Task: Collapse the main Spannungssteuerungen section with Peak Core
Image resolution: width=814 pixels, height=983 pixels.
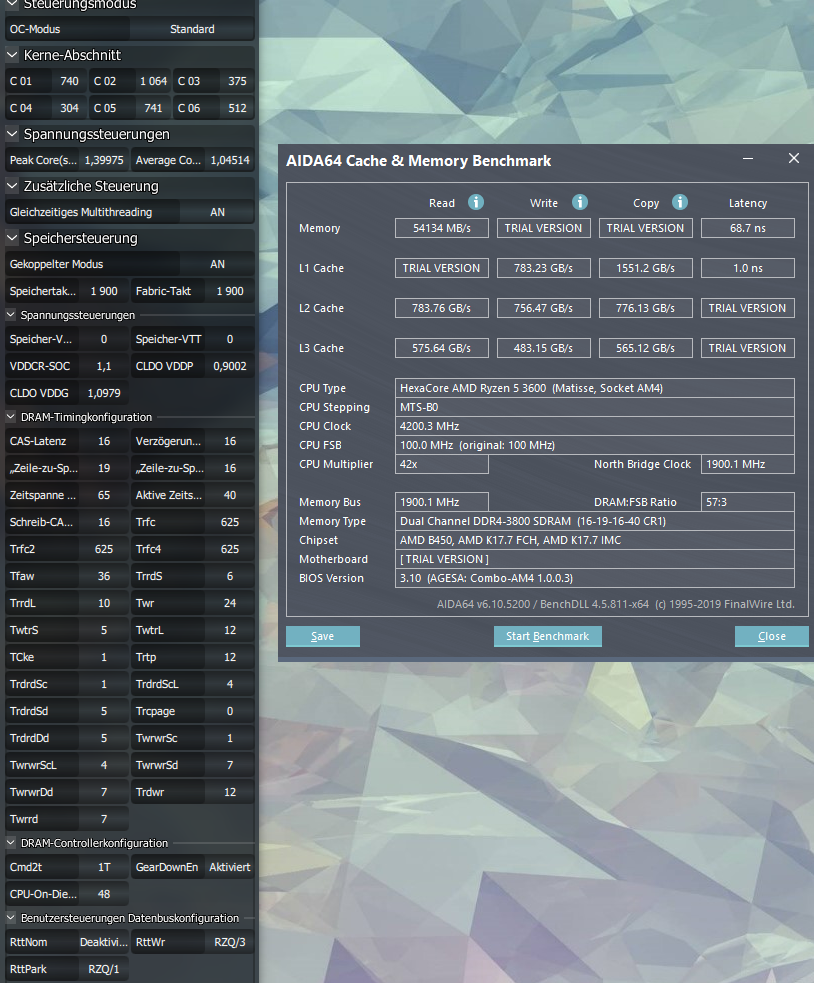Action: tap(12, 134)
